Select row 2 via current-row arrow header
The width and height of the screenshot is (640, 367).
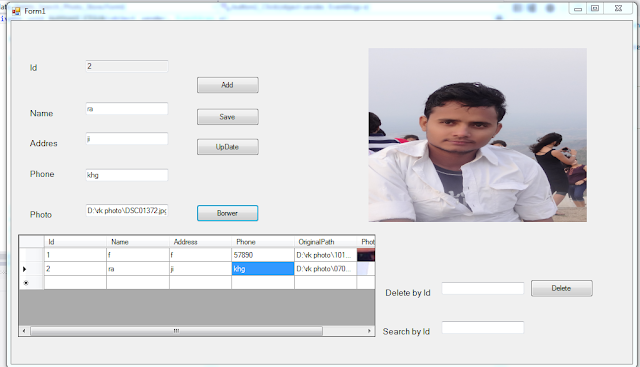point(31,269)
